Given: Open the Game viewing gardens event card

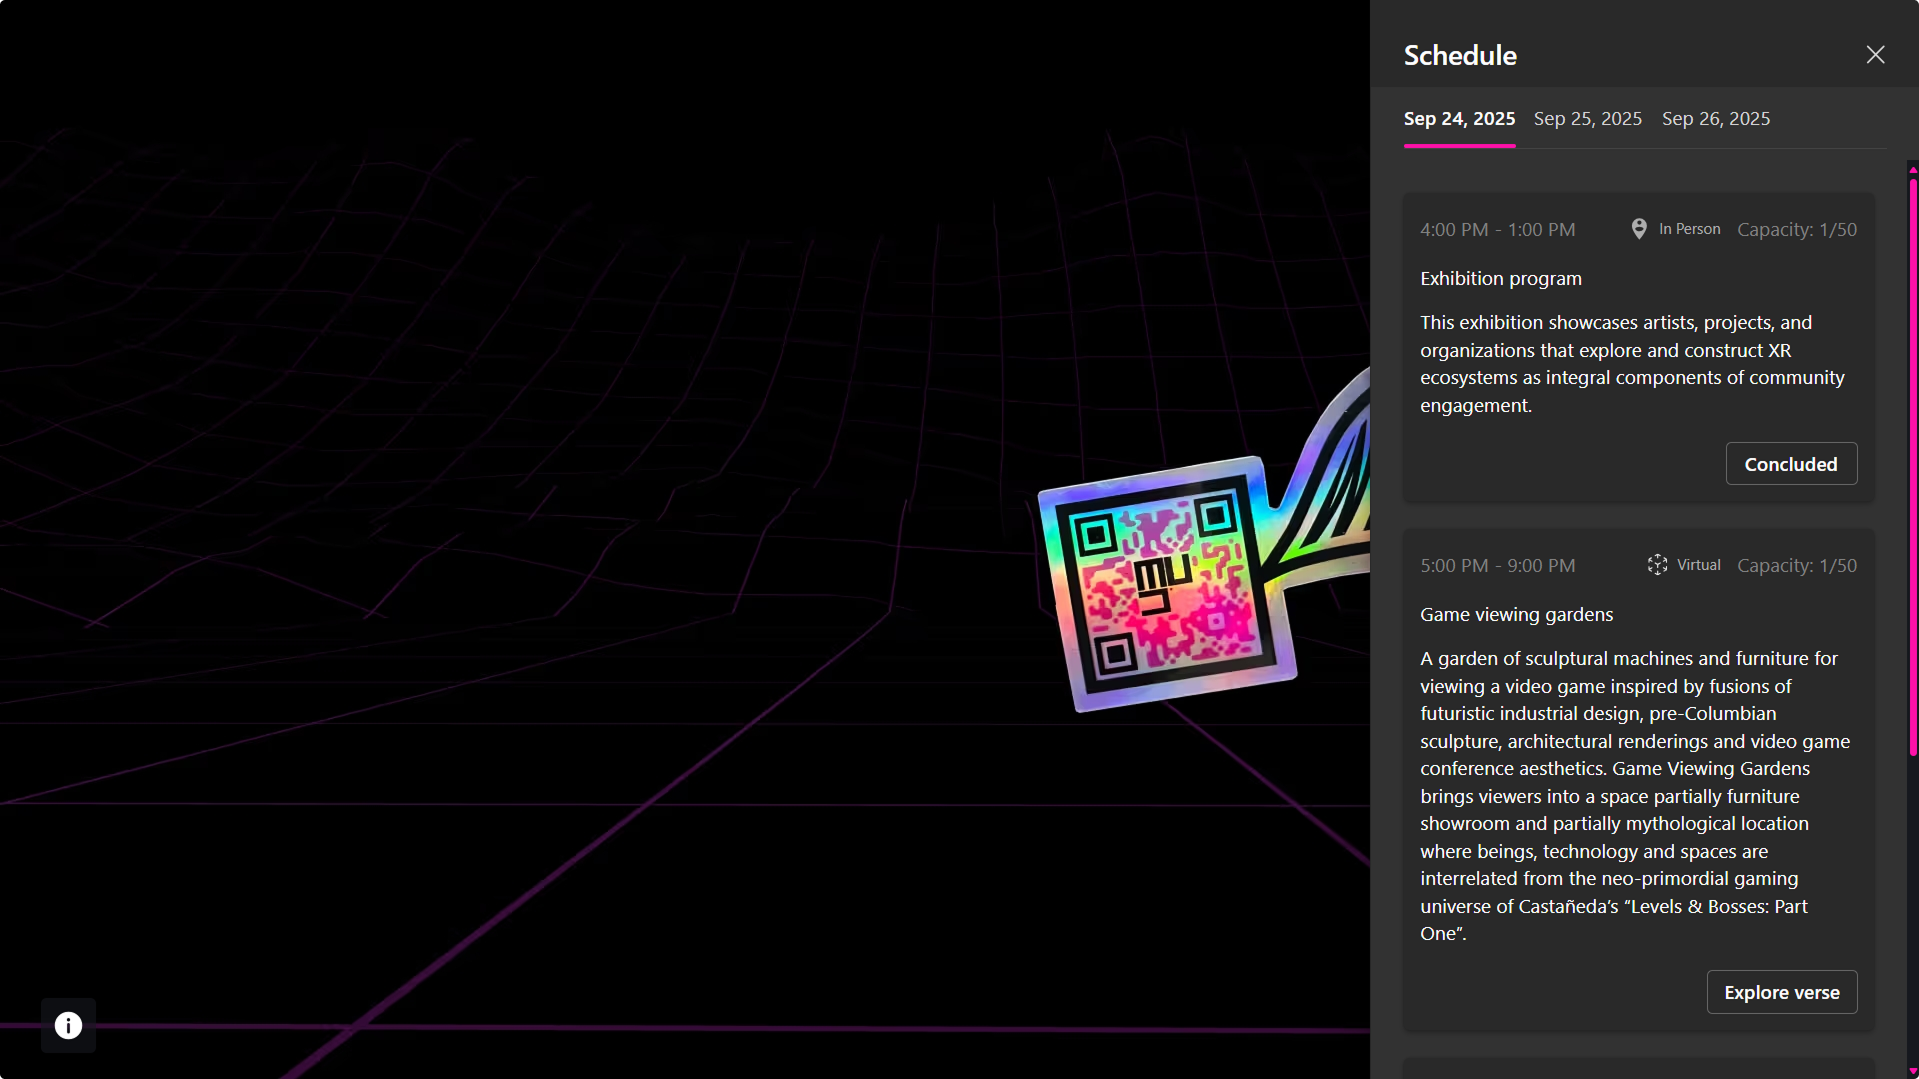Looking at the screenshot, I should (x=1638, y=780).
